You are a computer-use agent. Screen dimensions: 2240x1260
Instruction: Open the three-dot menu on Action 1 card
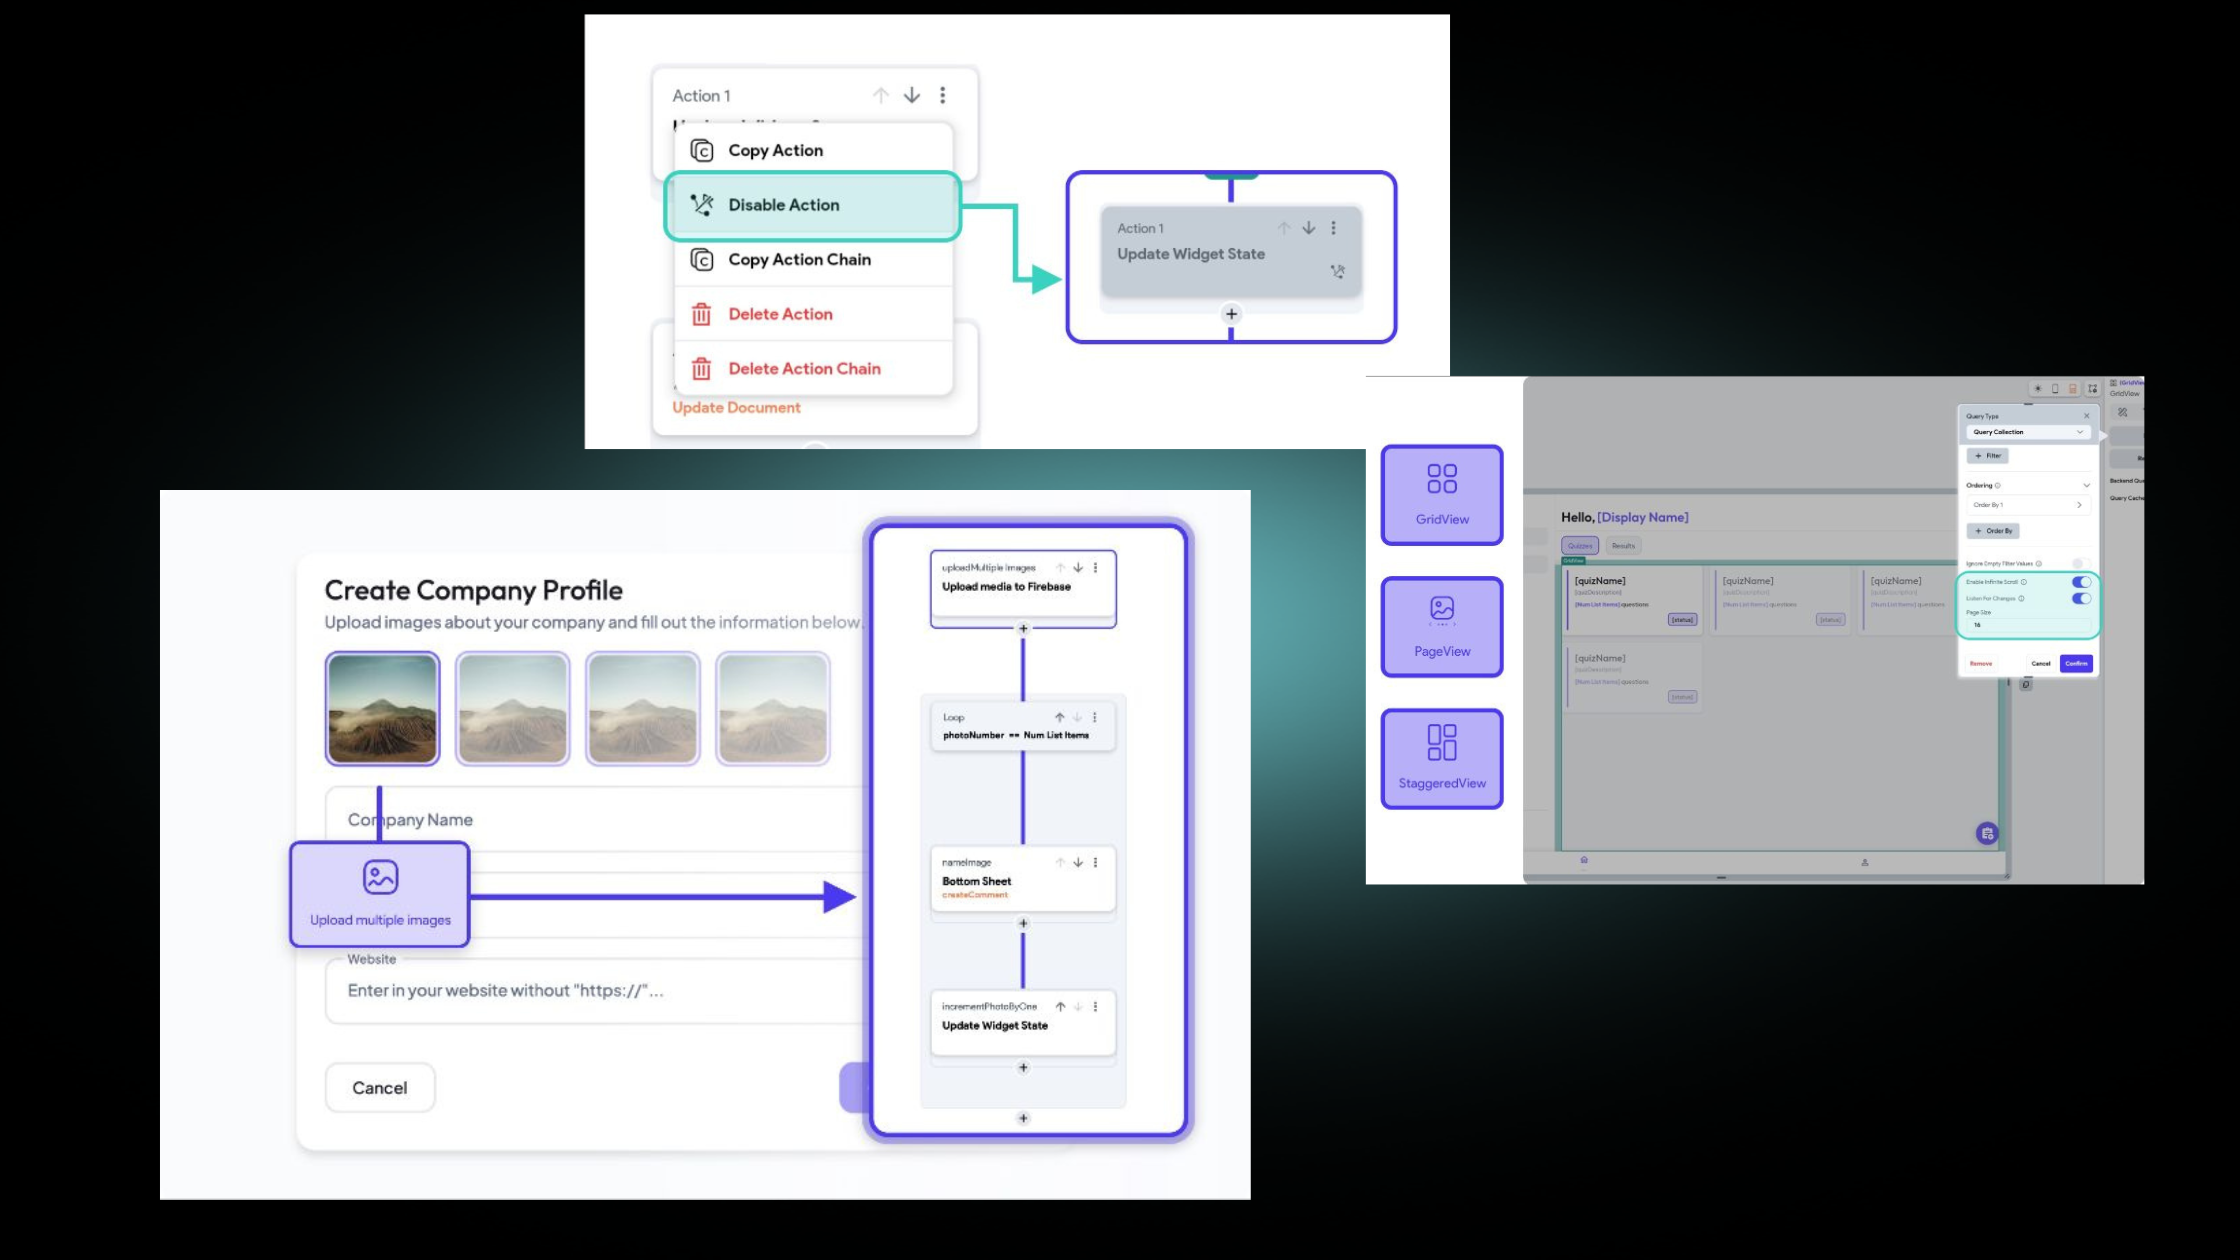click(942, 95)
